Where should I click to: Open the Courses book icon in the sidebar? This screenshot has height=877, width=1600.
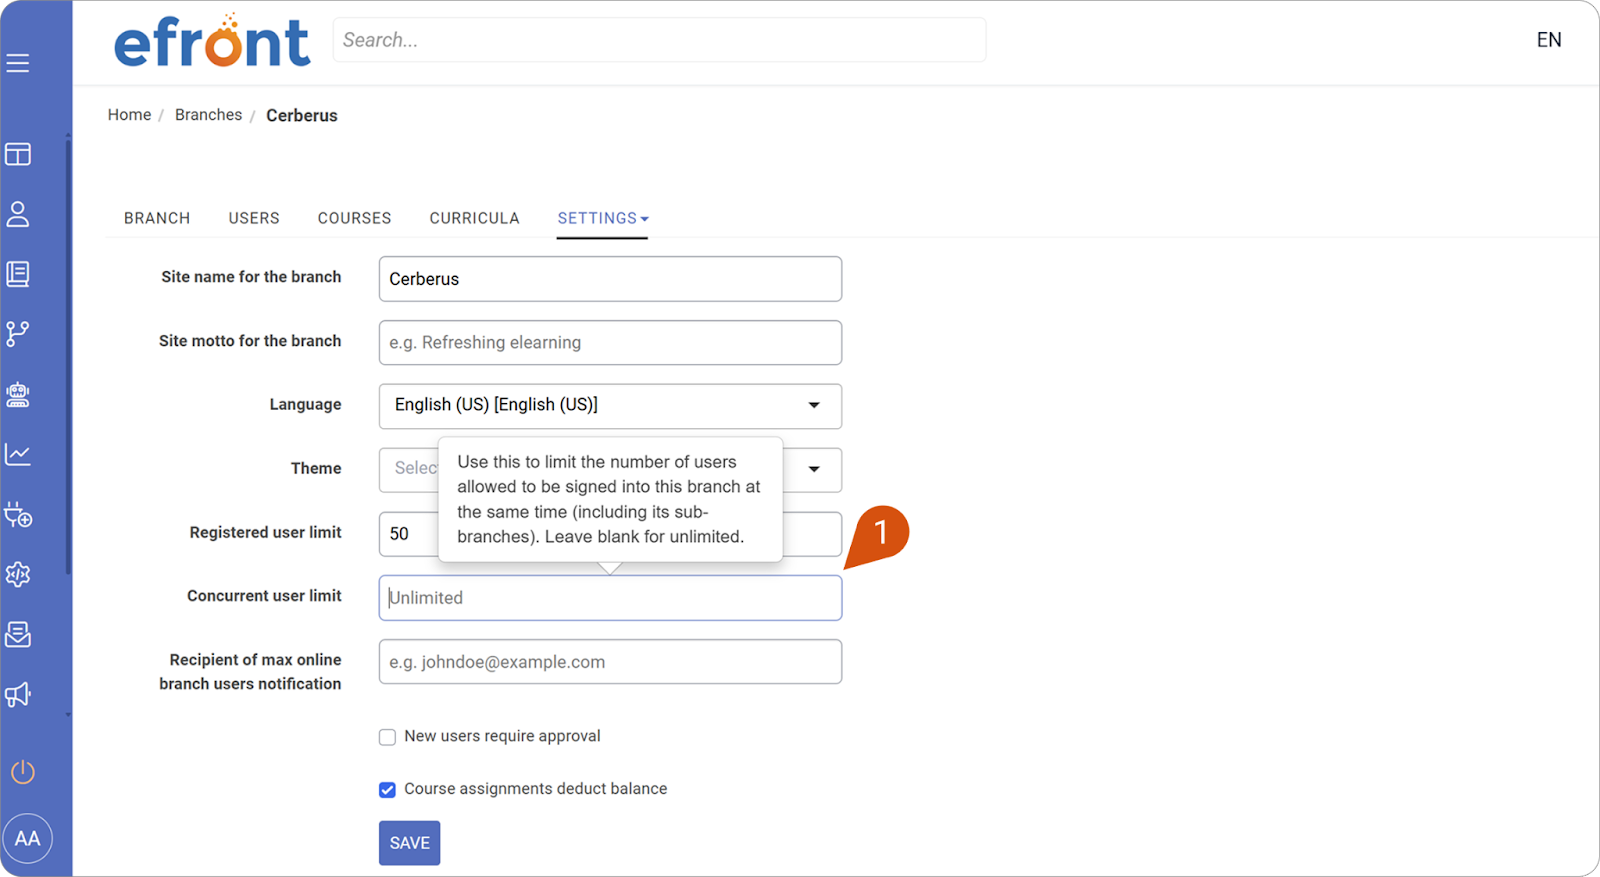tap(18, 274)
